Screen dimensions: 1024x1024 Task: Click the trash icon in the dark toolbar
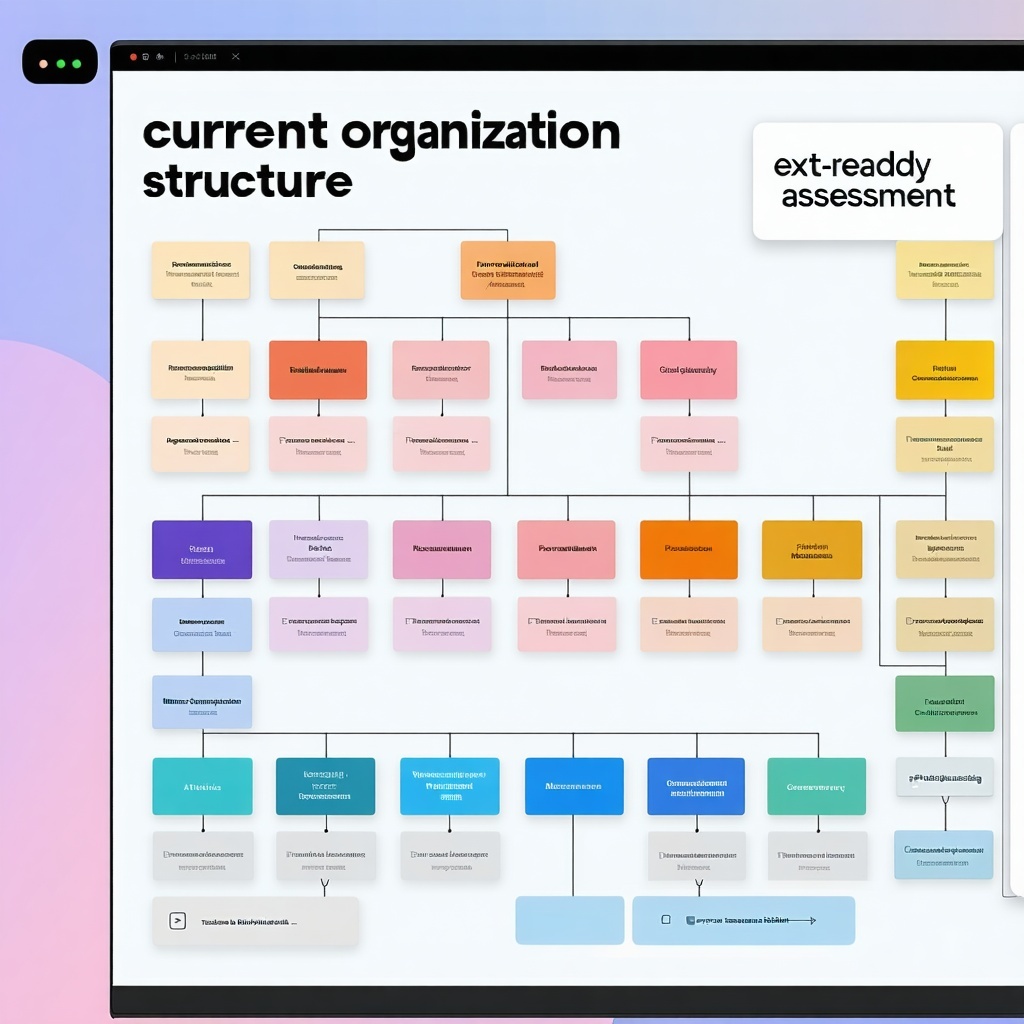click(x=145, y=57)
